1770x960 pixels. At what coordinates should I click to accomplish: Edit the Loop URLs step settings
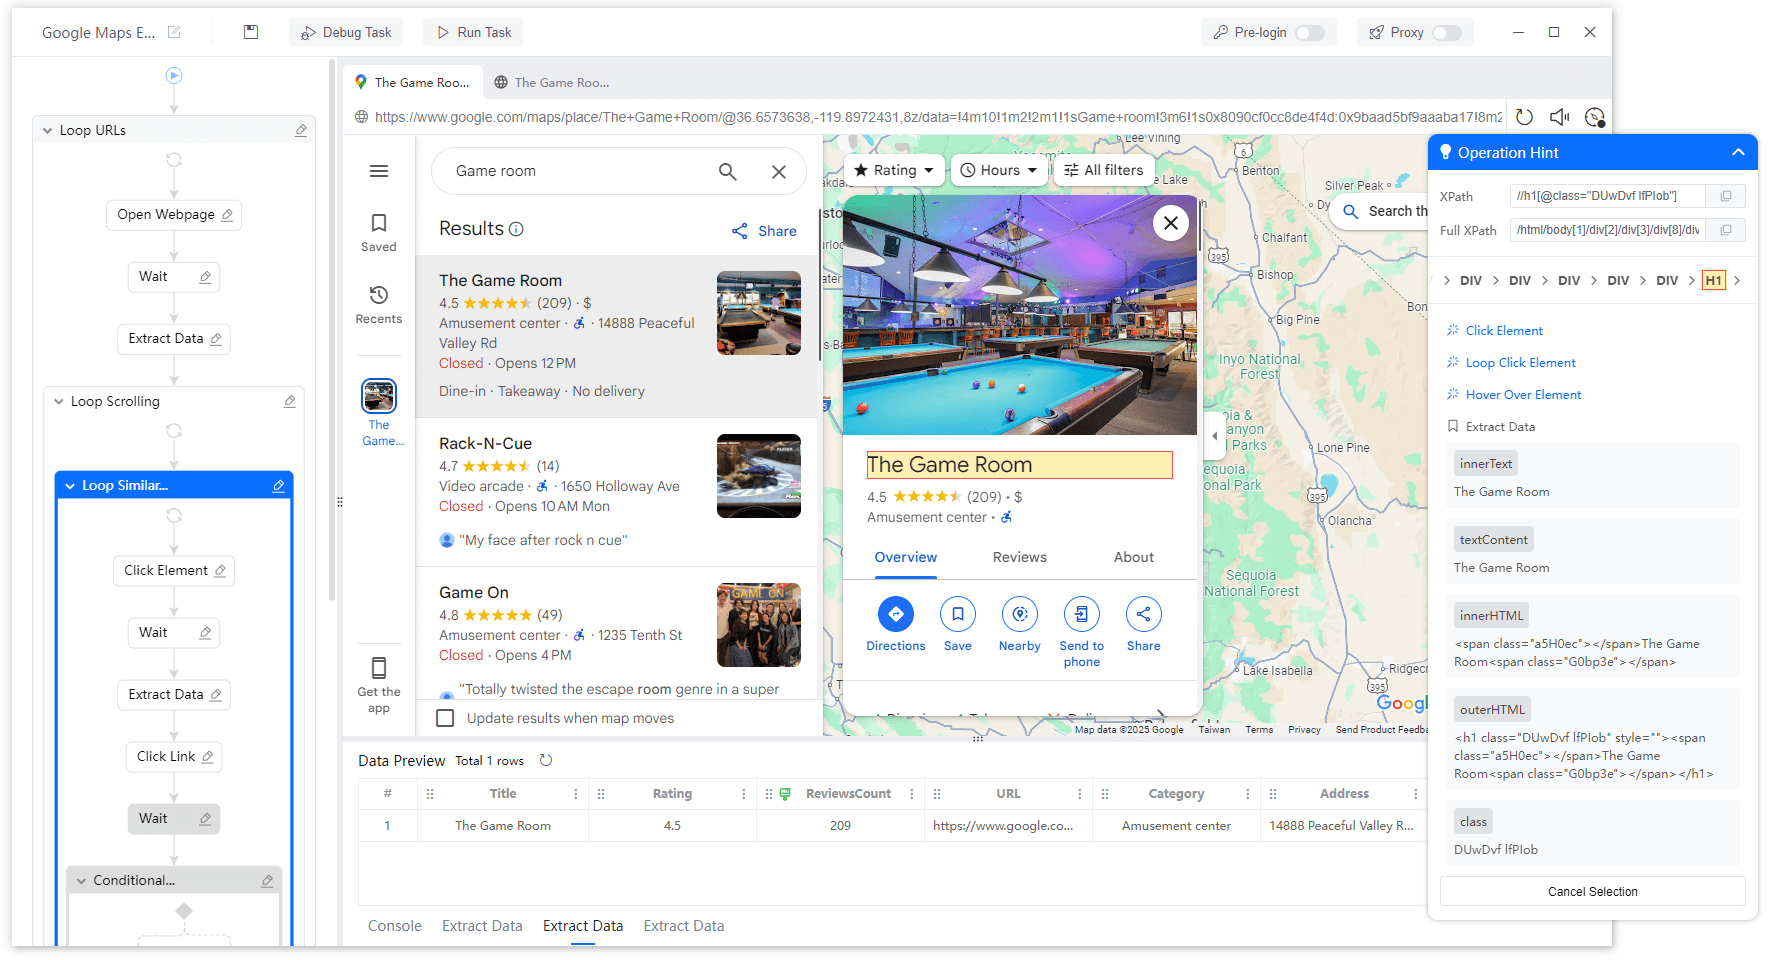tap(301, 130)
